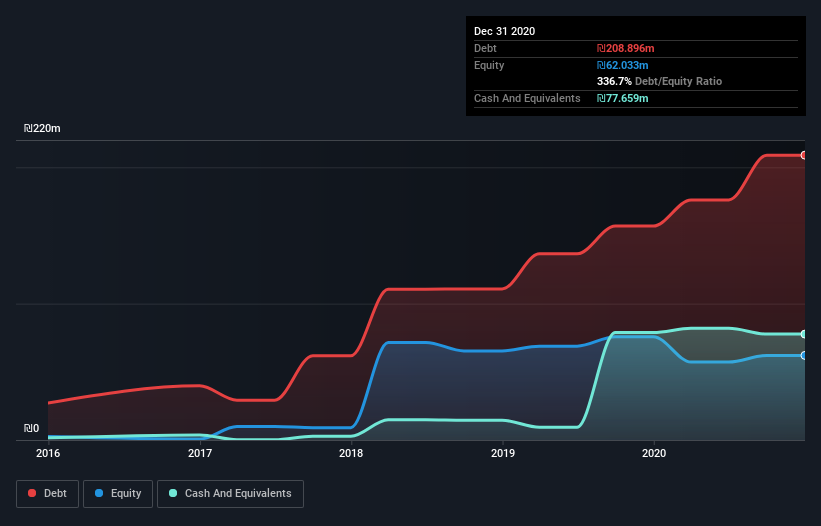The height and width of the screenshot is (526, 821).
Task: Toggle the Equity series legend button
Action: point(118,494)
